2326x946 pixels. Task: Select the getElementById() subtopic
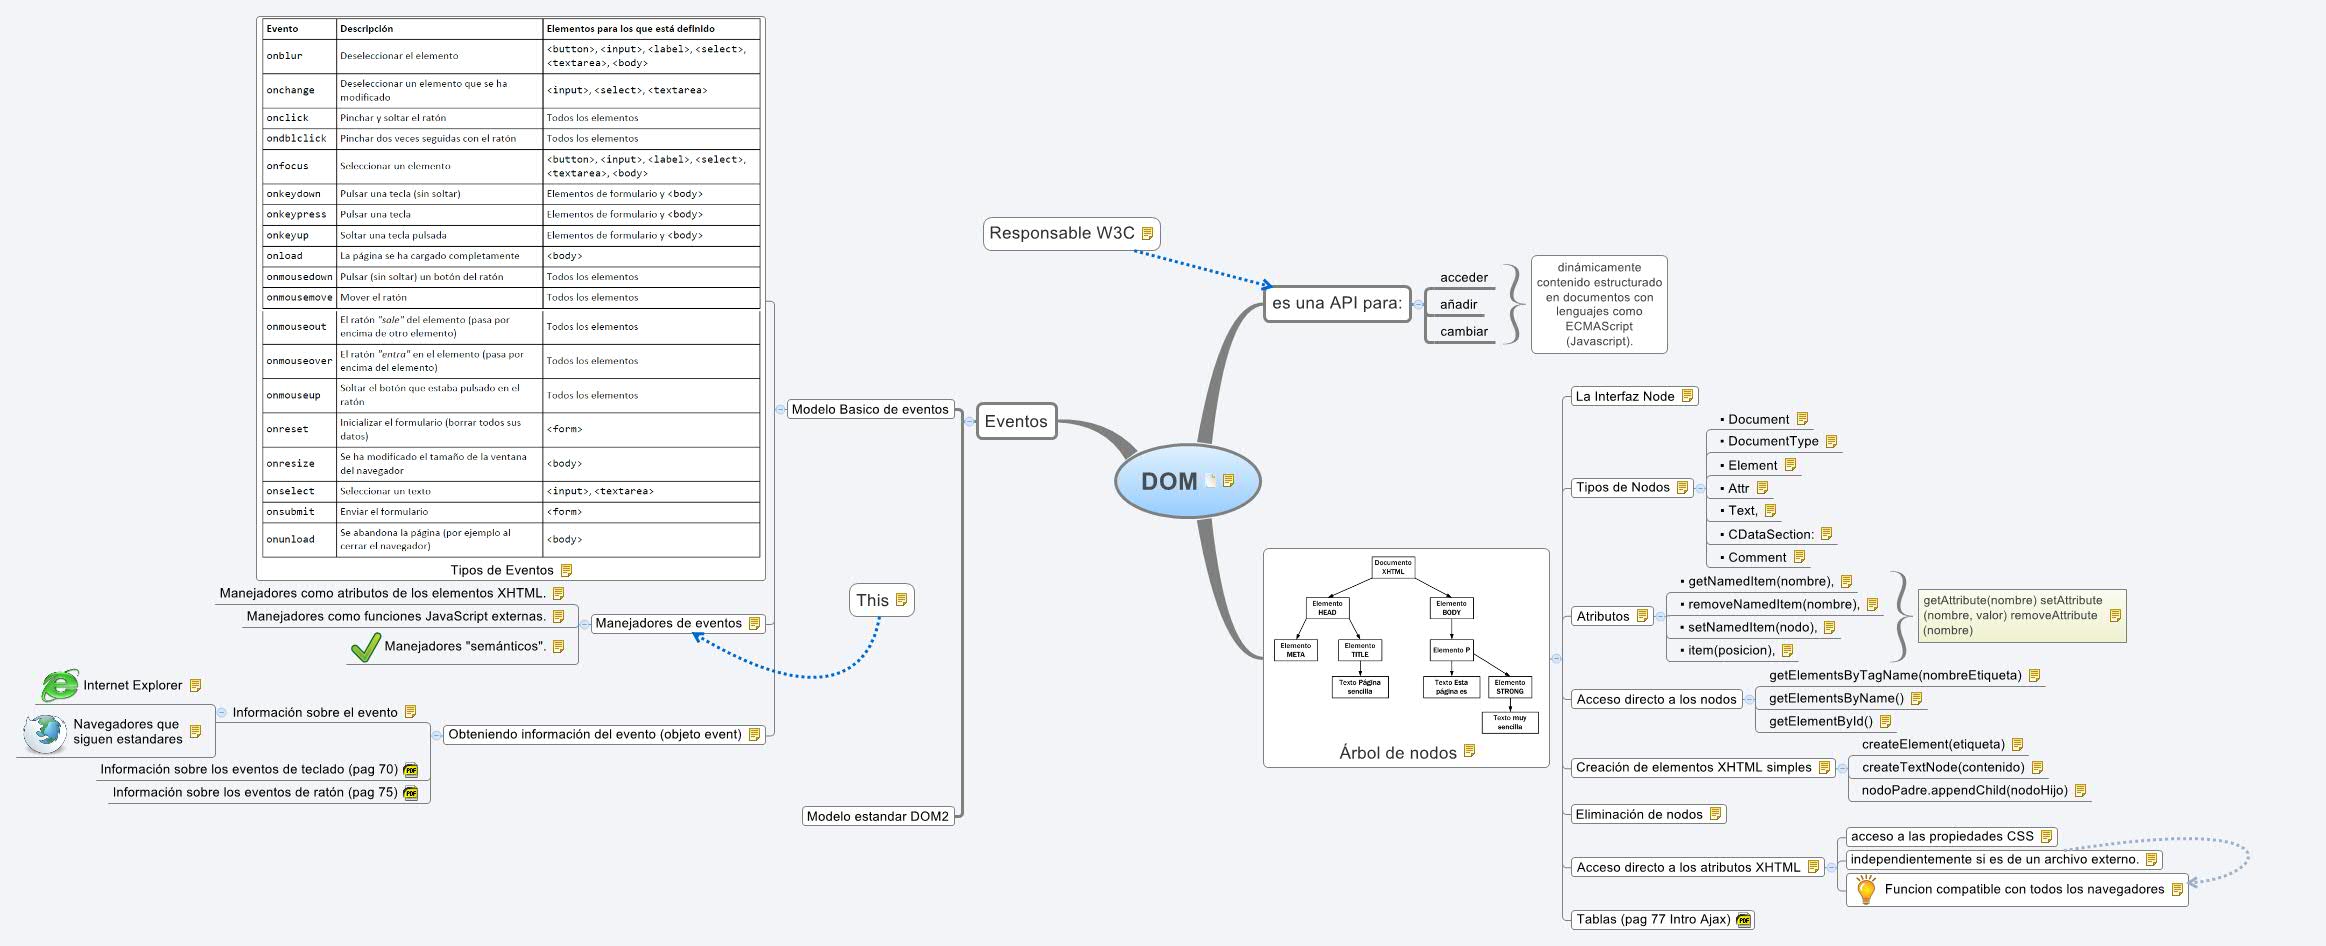point(1820,721)
